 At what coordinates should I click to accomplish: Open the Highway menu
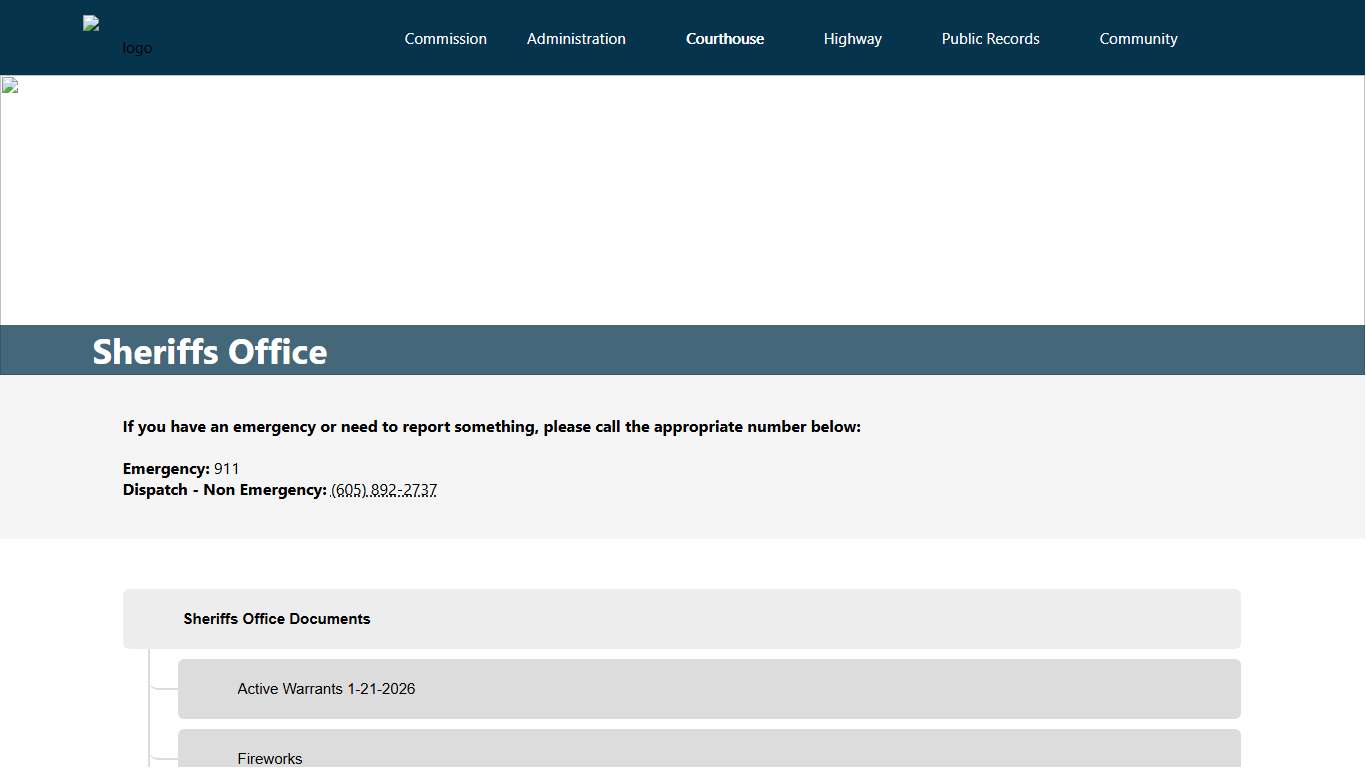(x=852, y=39)
